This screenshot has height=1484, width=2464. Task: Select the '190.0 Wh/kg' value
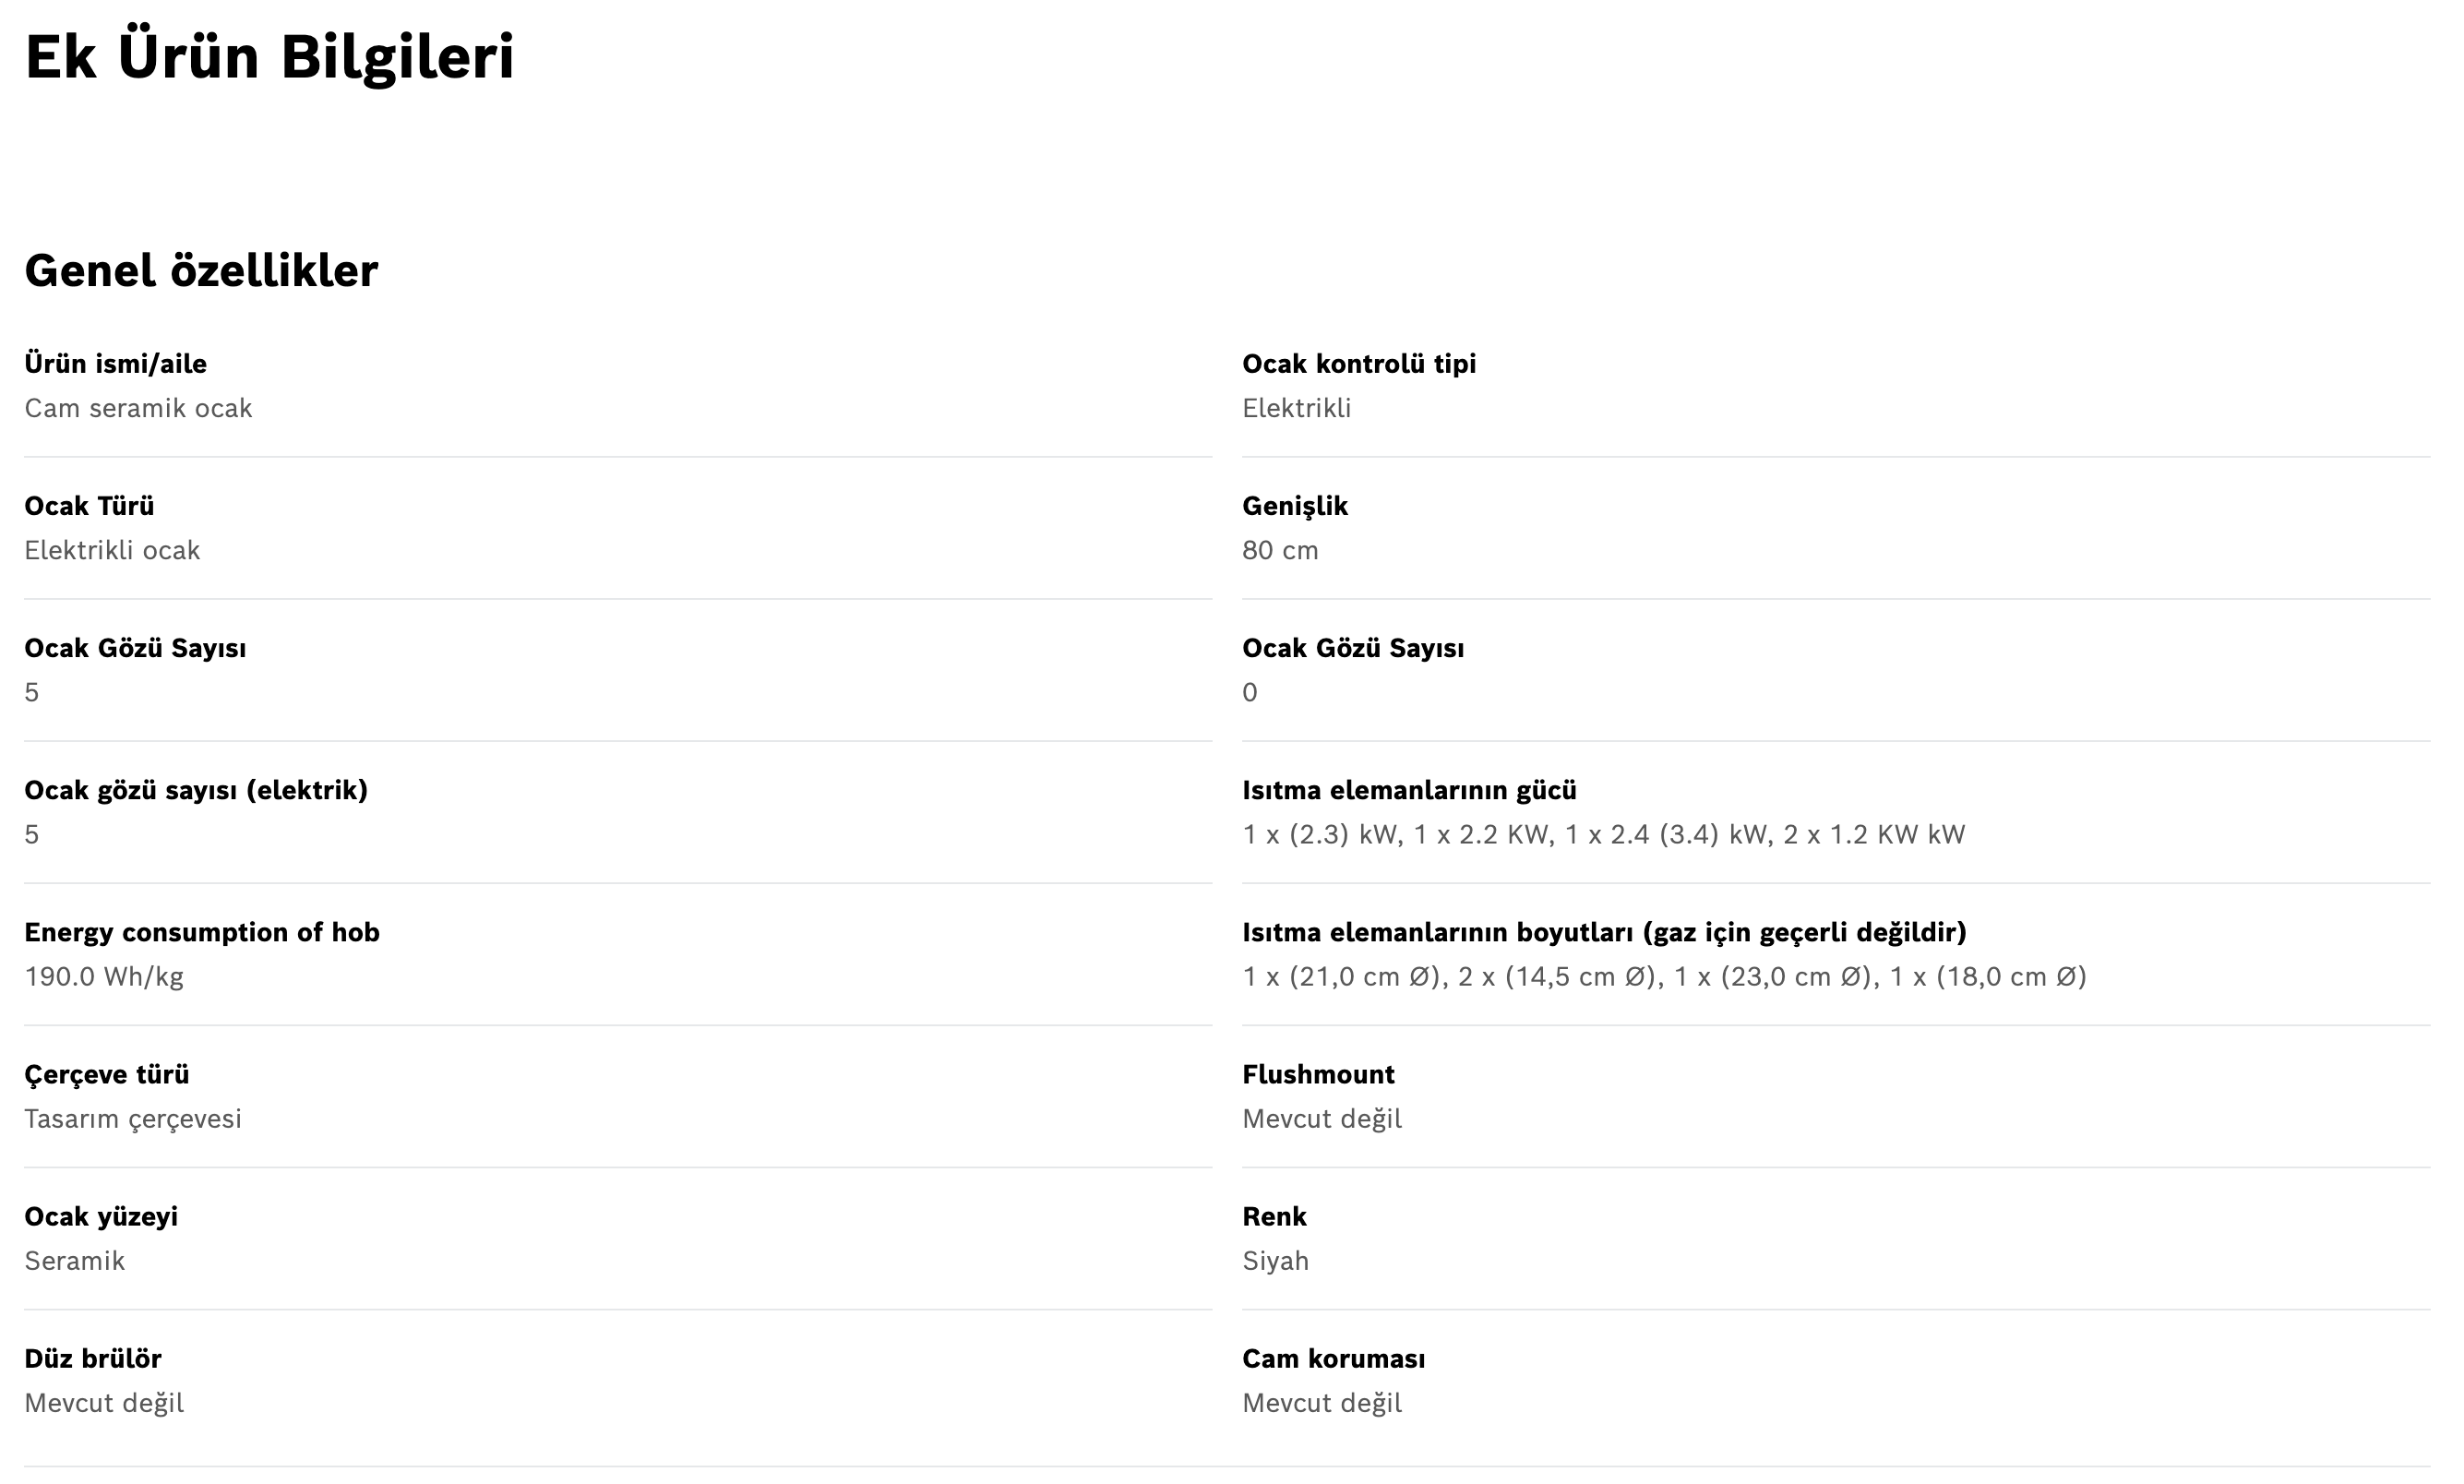click(x=104, y=976)
